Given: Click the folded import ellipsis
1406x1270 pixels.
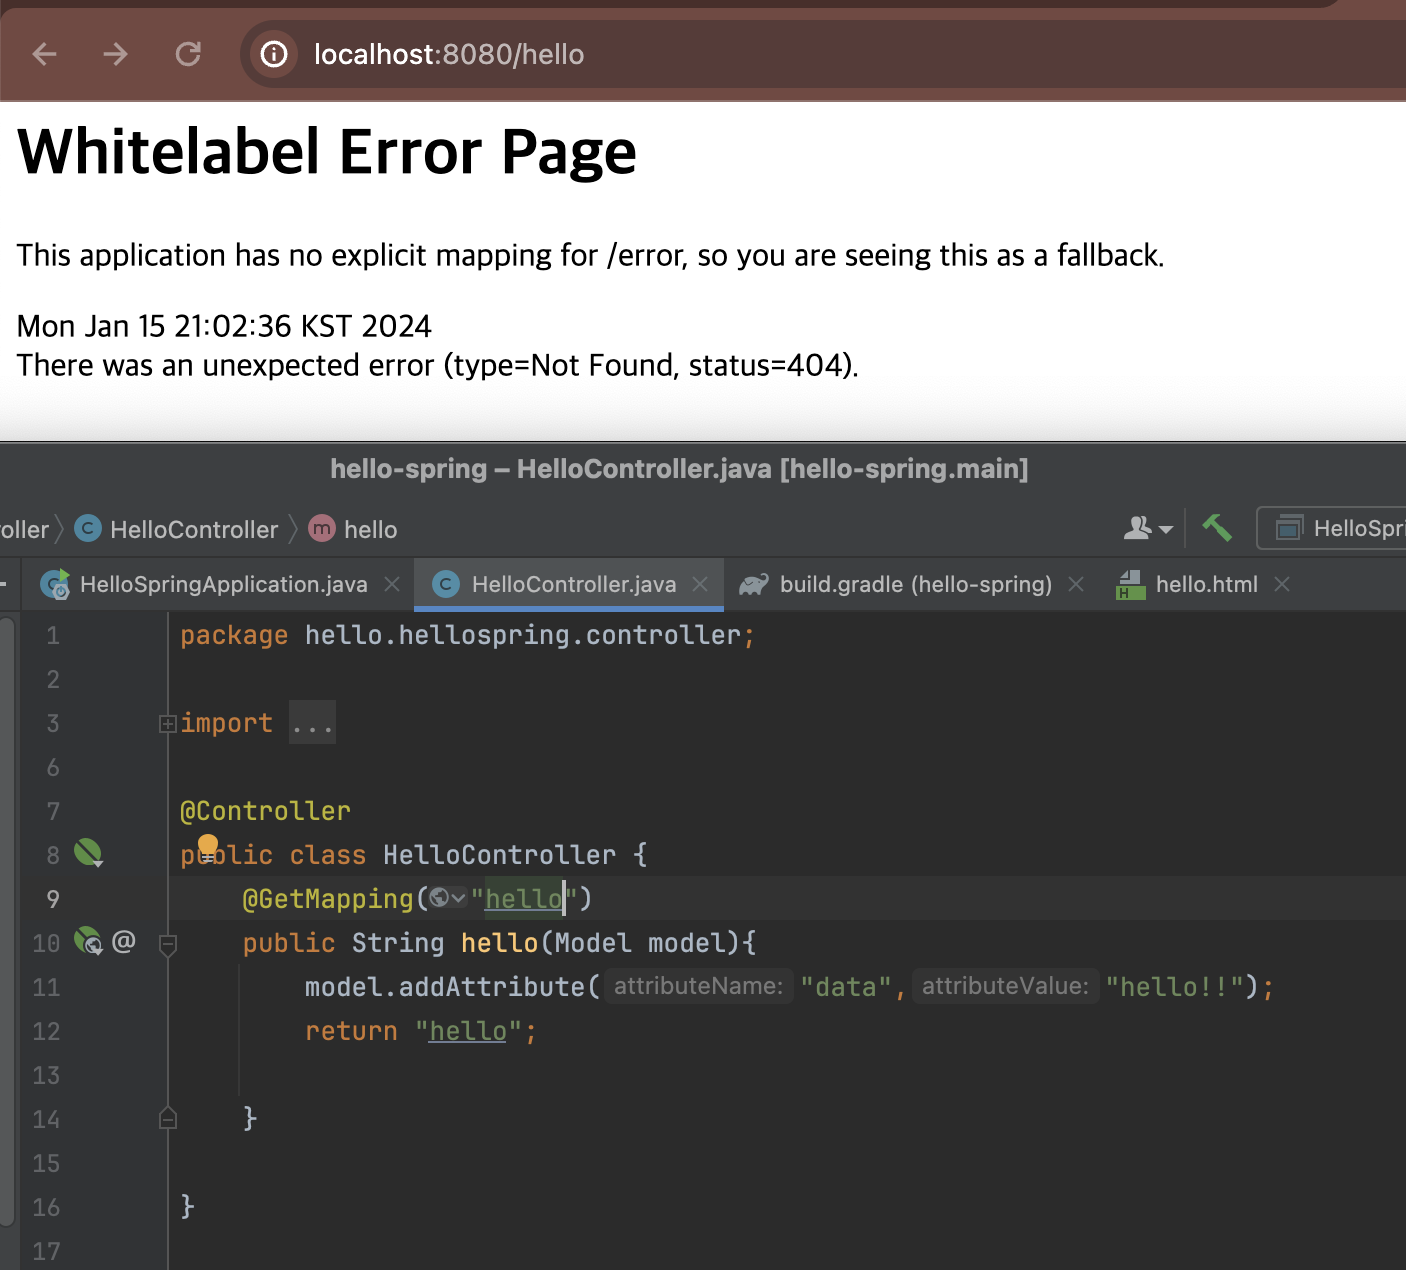Looking at the screenshot, I should (x=313, y=723).
